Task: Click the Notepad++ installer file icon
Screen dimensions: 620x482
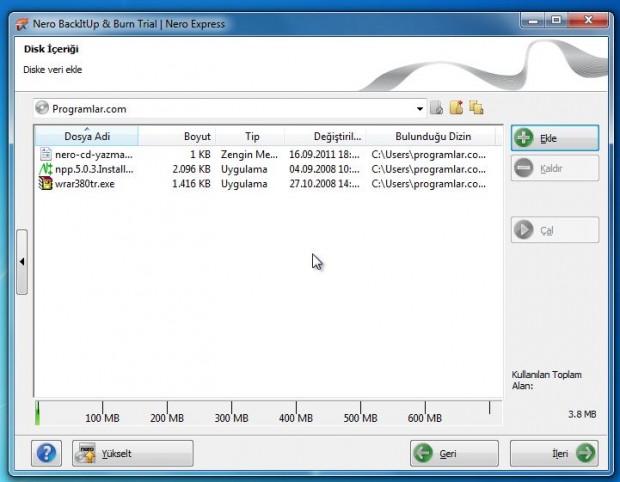Action: pyautogui.click(x=46, y=169)
